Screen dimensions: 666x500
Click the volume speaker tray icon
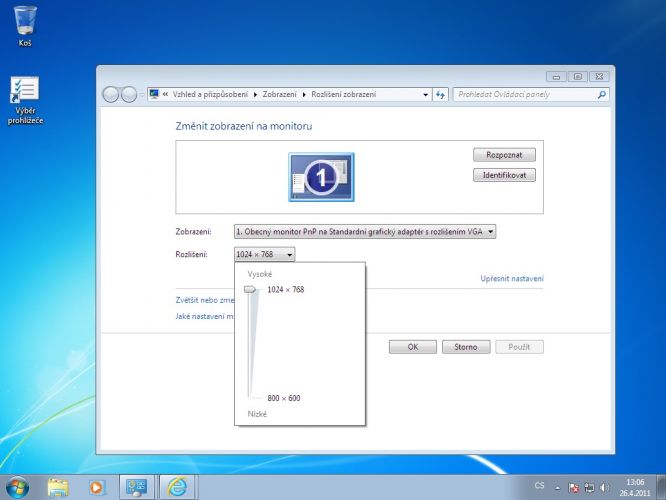click(604, 488)
